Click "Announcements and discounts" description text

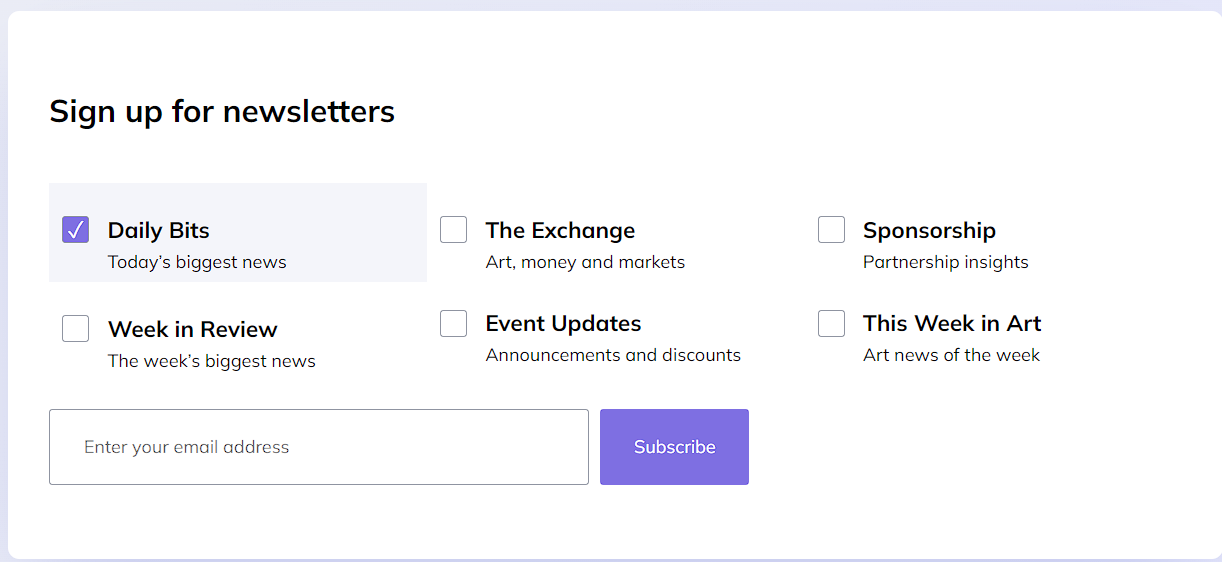tap(613, 355)
